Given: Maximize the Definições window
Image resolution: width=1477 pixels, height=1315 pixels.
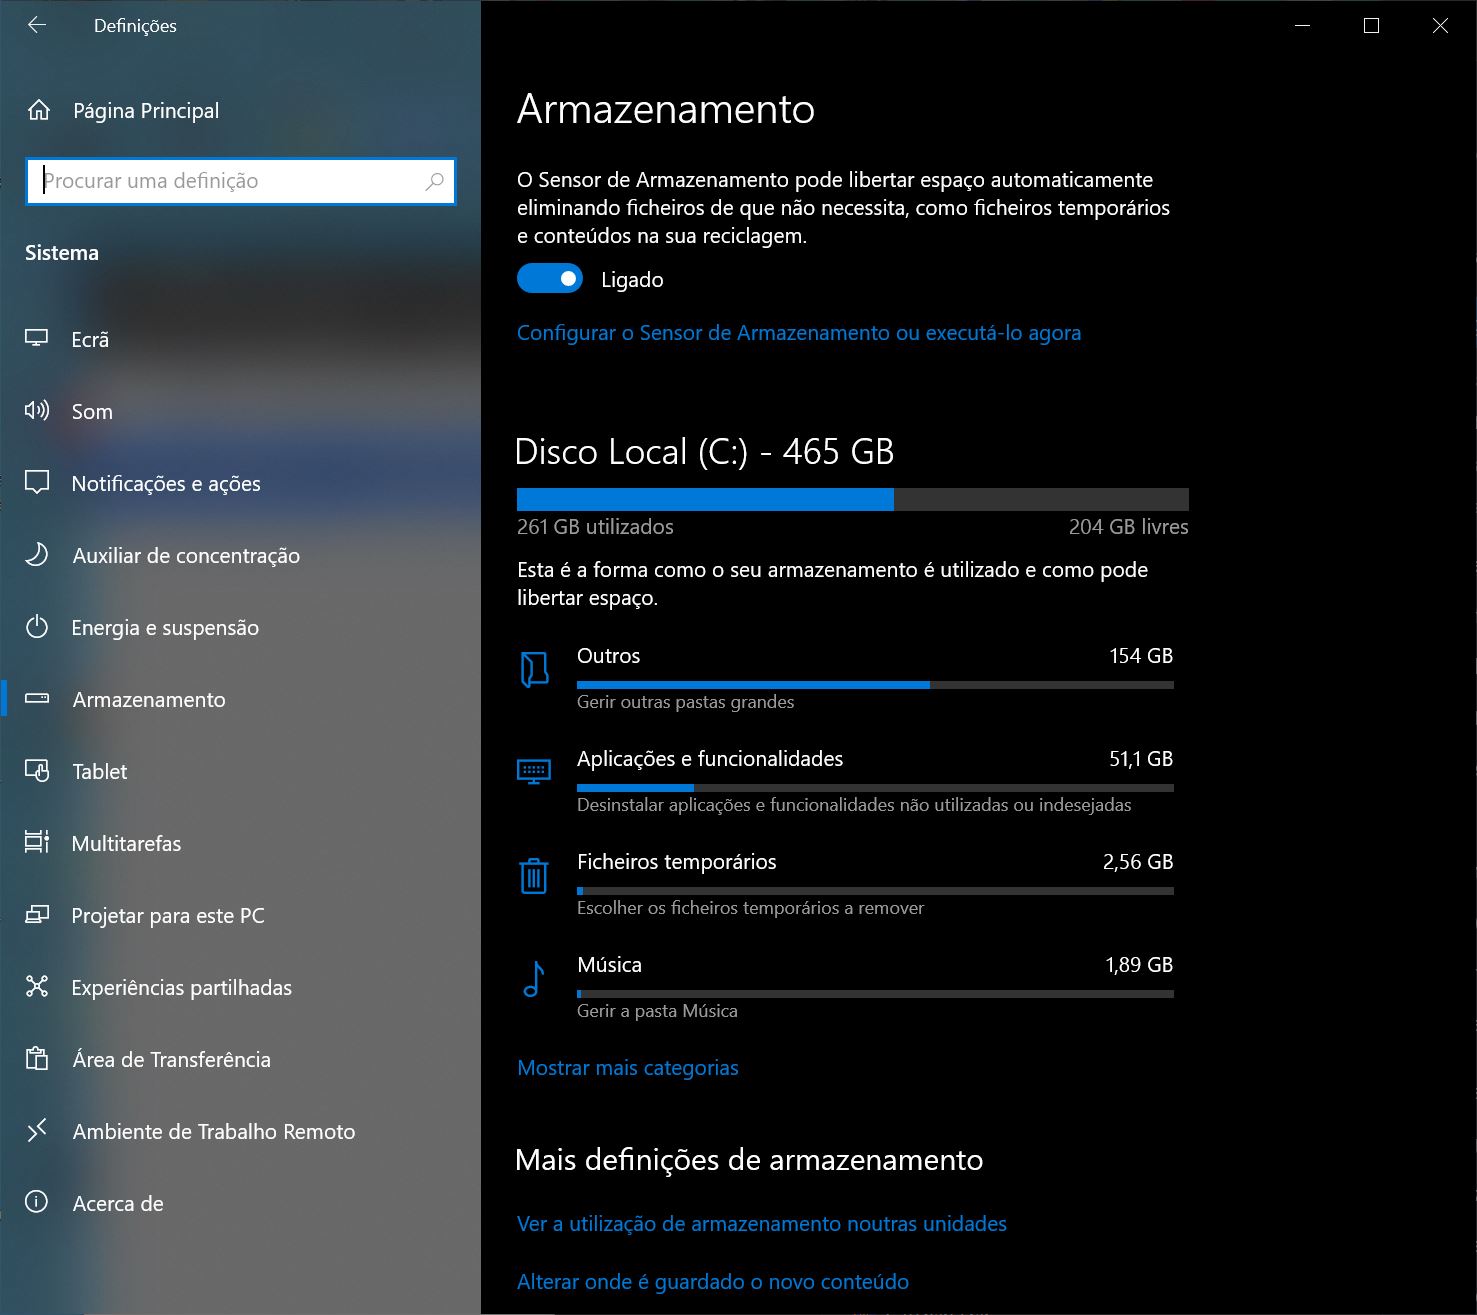Looking at the screenshot, I should tap(1371, 26).
